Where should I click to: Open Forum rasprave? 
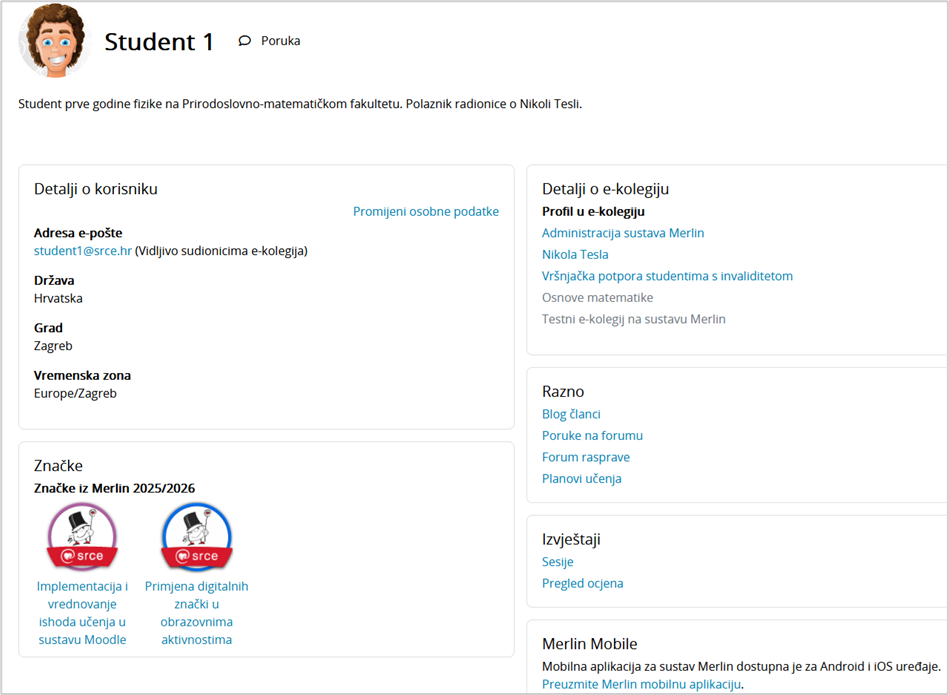(586, 457)
